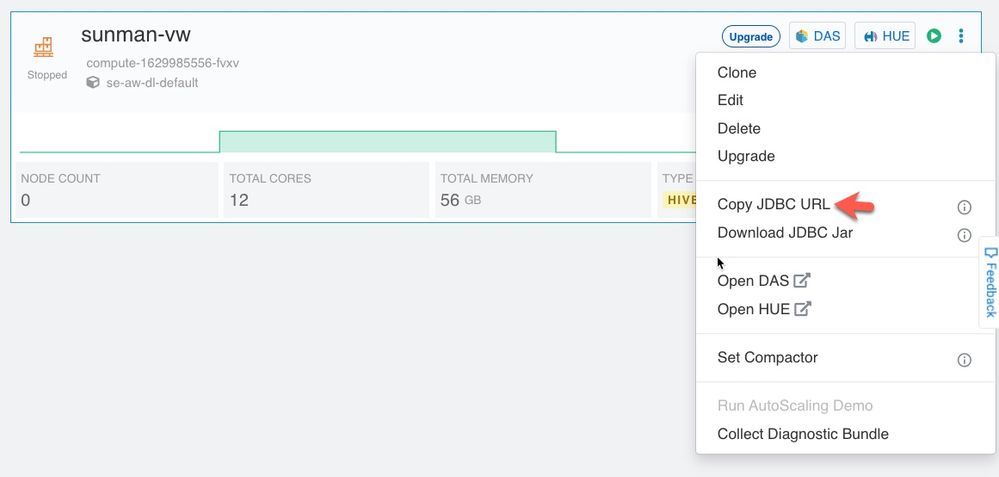Select Clone from the context menu
The width and height of the screenshot is (999, 477).
point(737,72)
